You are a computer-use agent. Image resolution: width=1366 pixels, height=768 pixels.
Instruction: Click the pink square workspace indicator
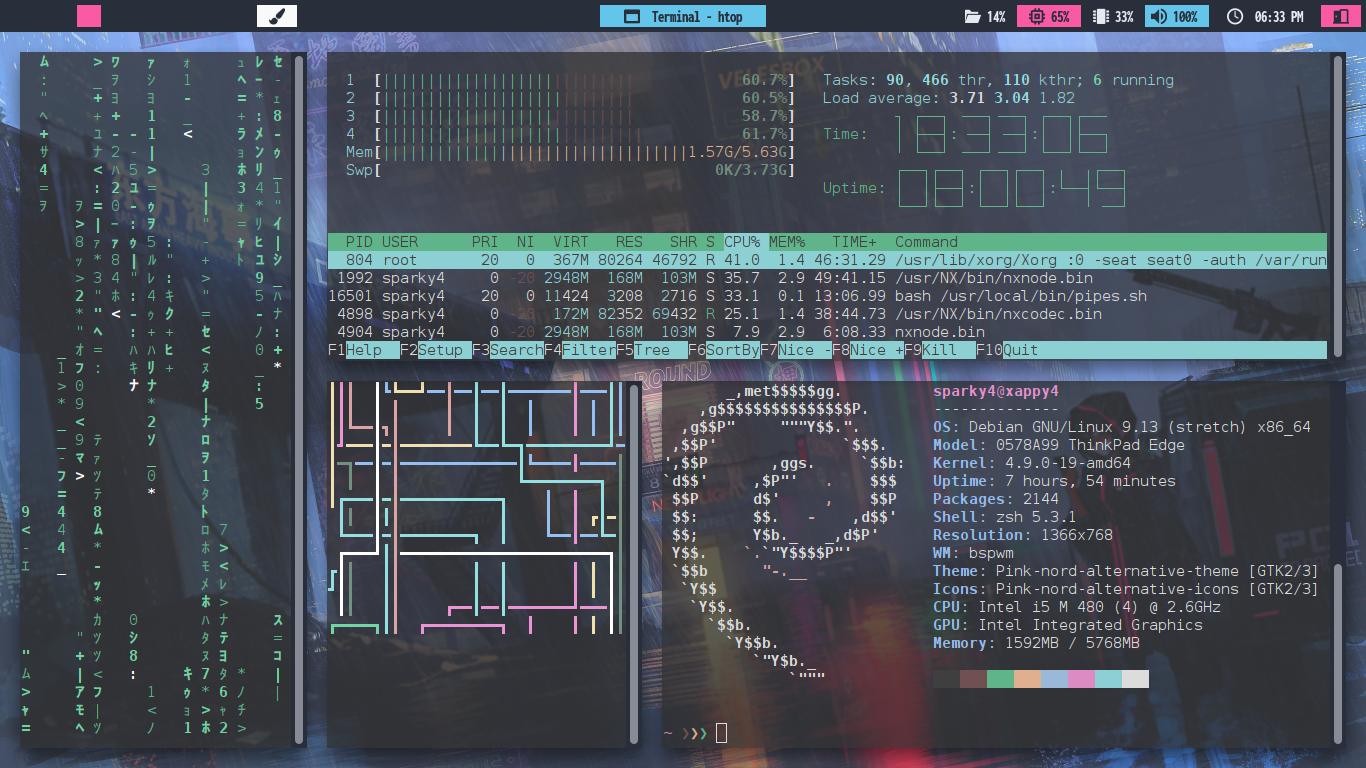click(89, 16)
